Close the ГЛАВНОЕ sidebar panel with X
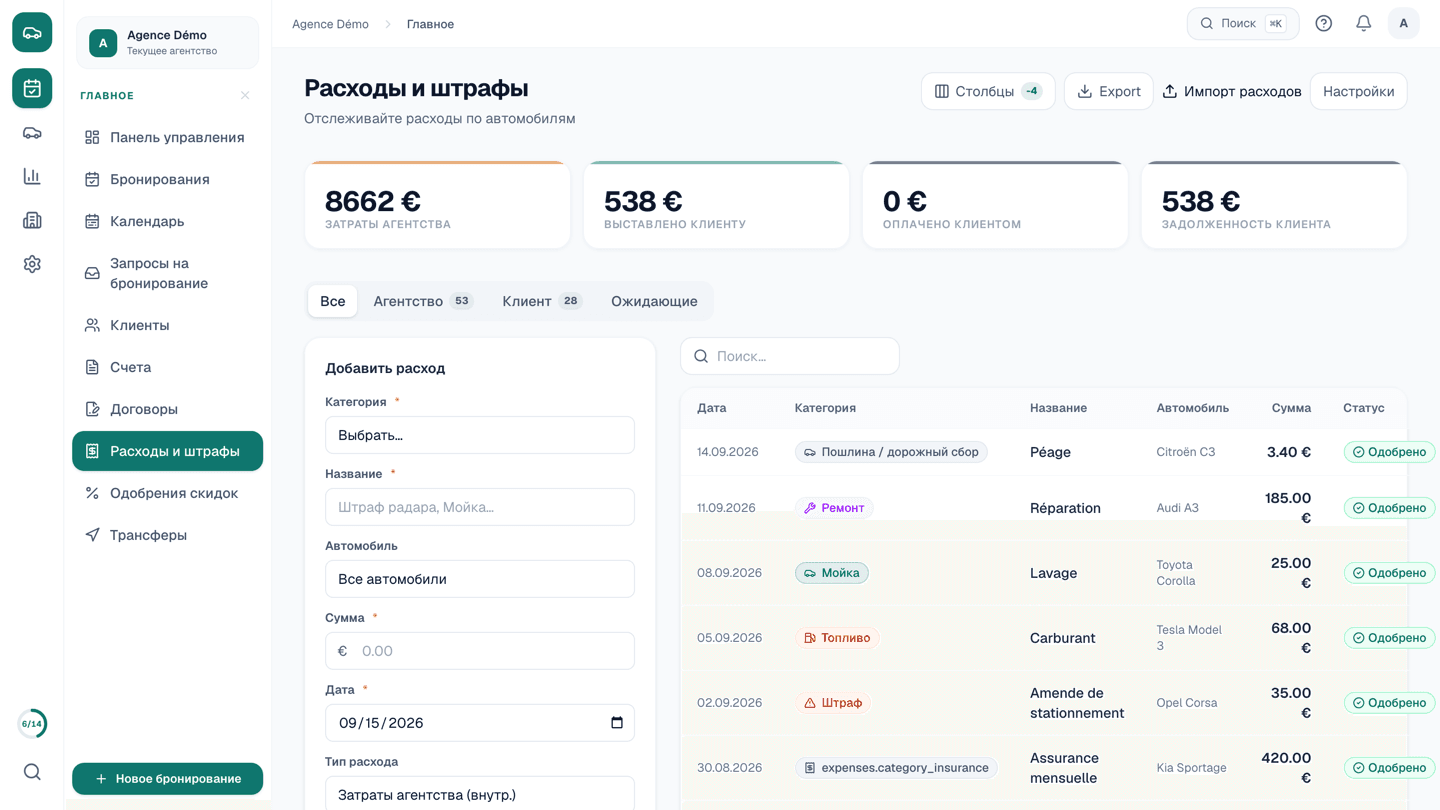1440x810 pixels. pyautogui.click(x=245, y=96)
